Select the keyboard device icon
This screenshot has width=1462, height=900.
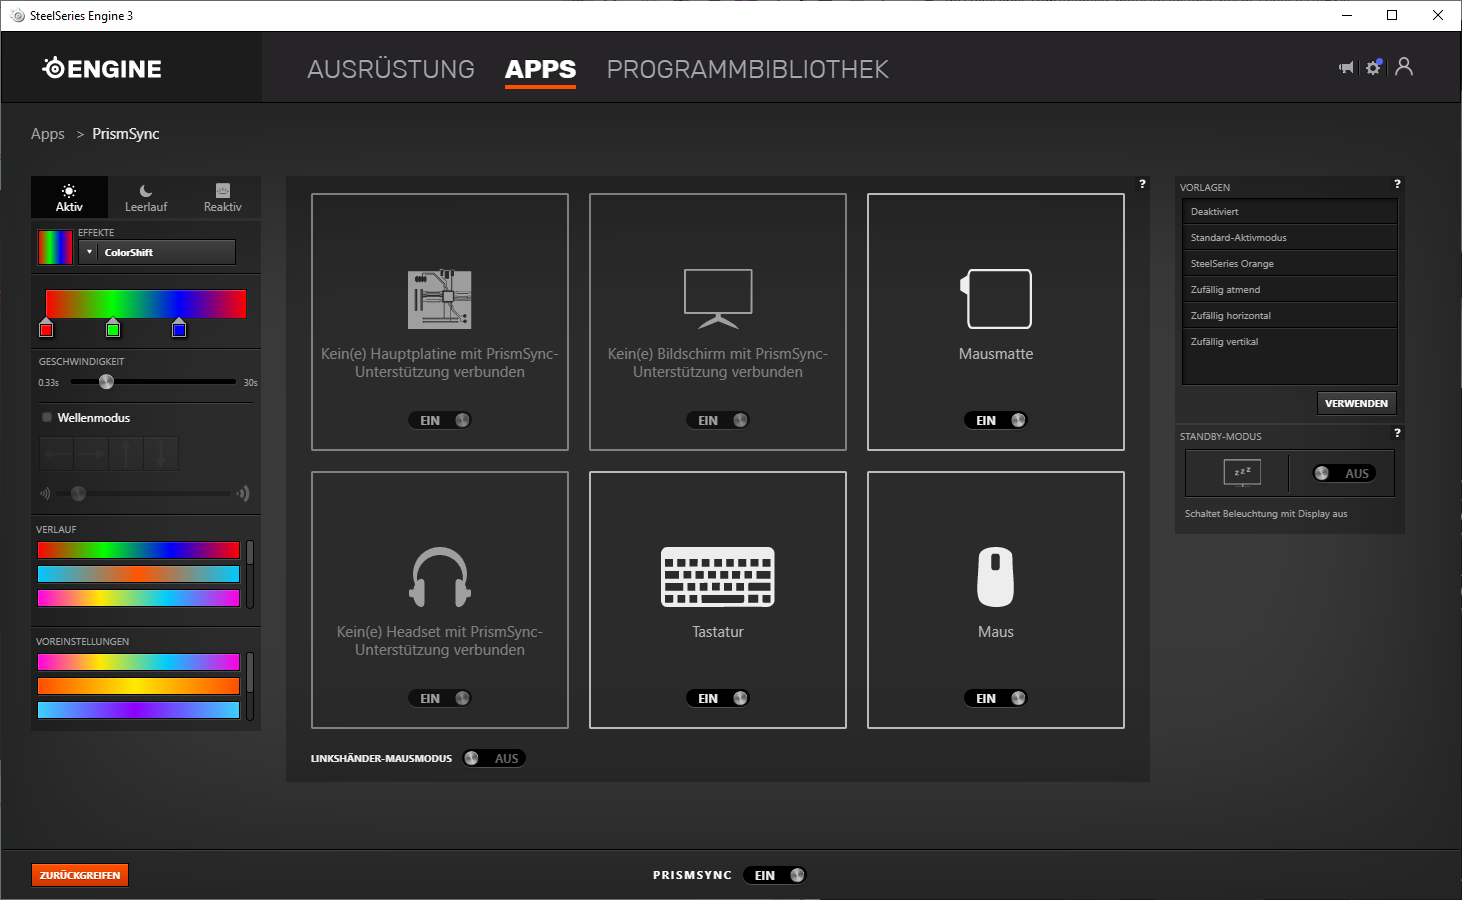(718, 577)
